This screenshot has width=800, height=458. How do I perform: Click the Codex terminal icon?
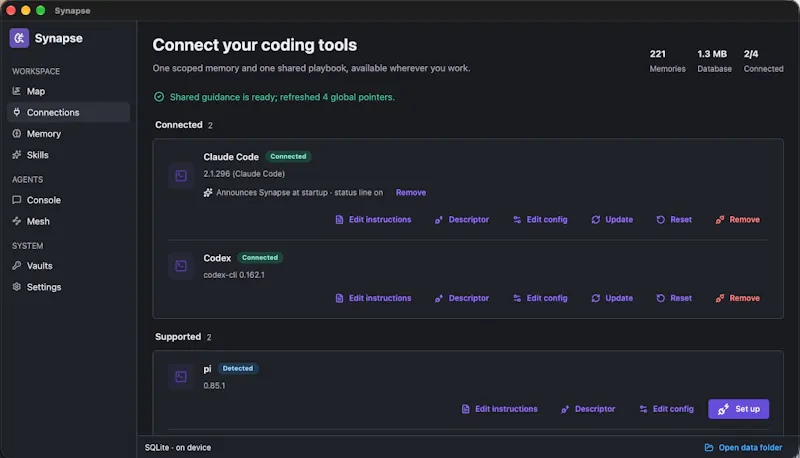(181, 266)
